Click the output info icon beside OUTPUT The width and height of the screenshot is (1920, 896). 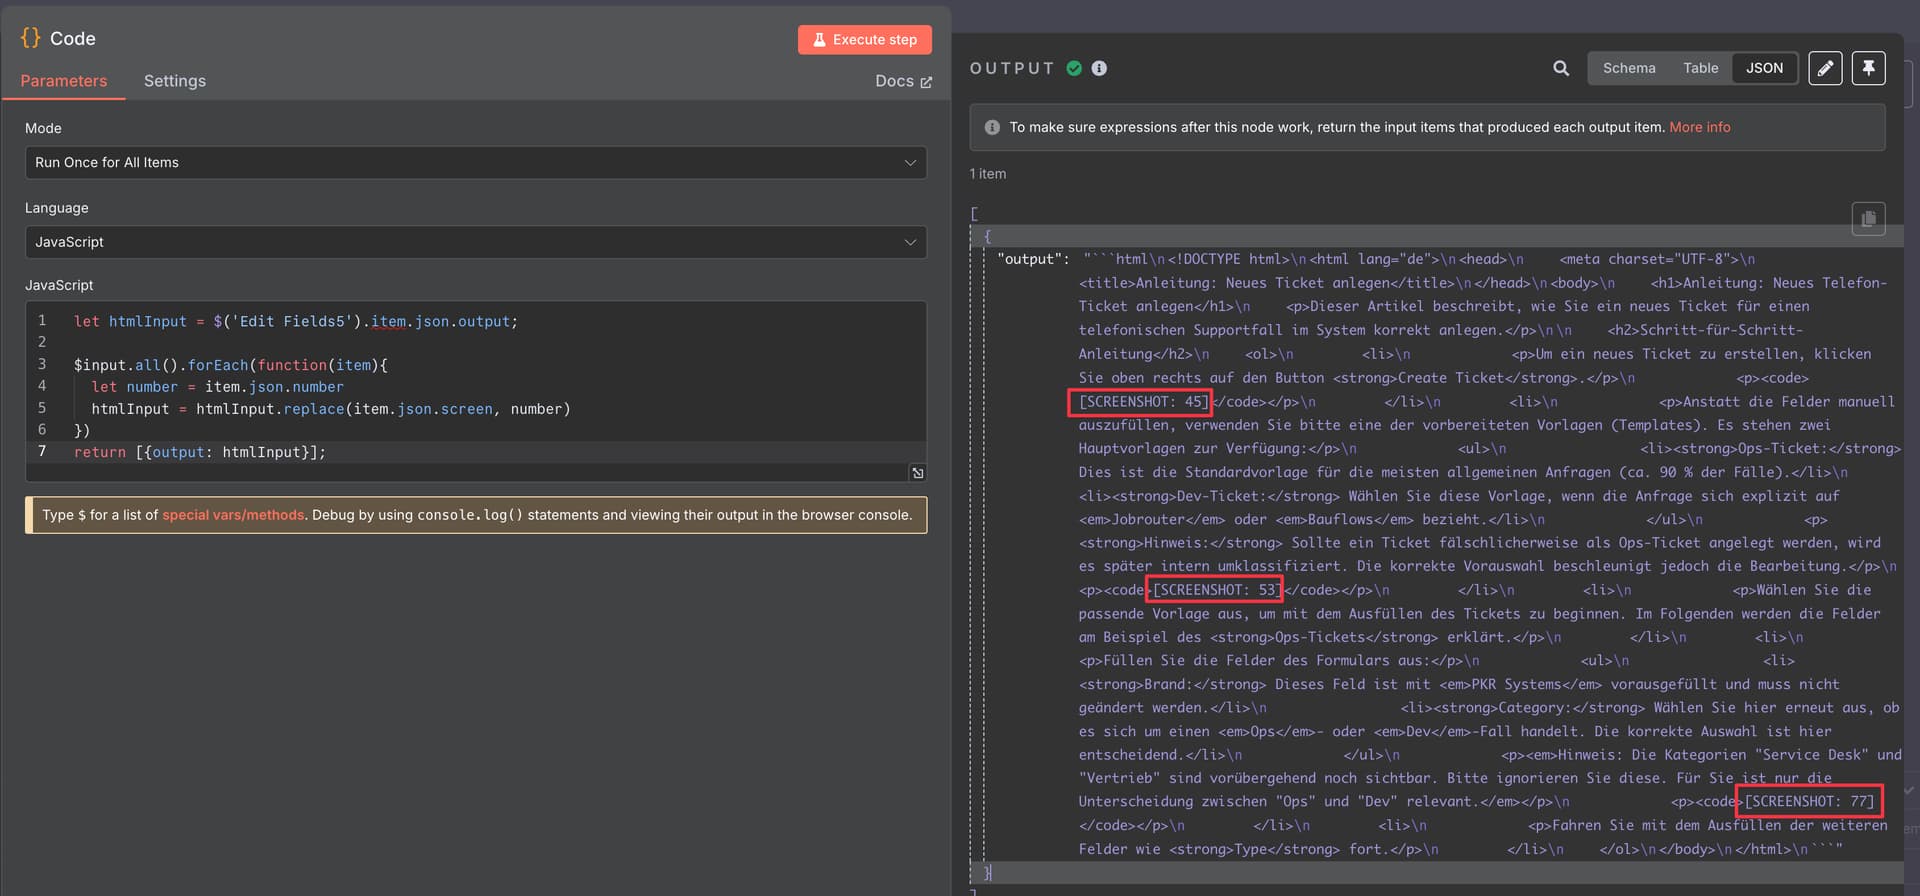1099,68
